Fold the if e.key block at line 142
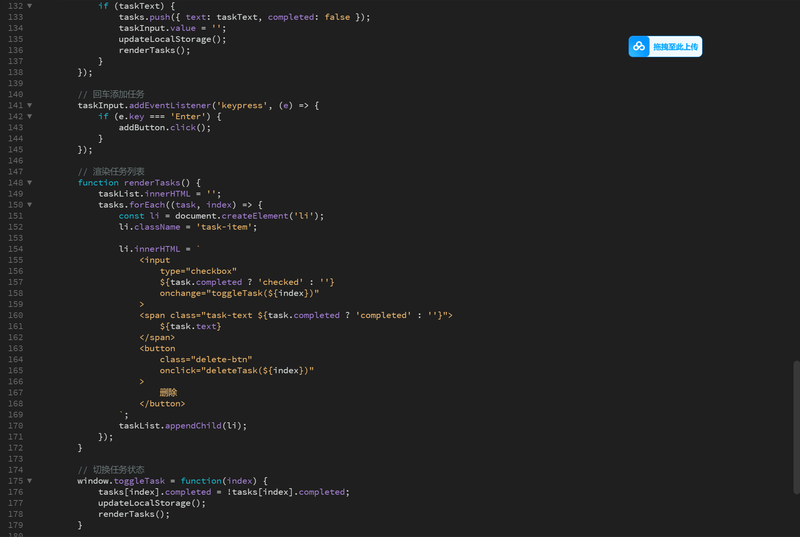The width and height of the screenshot is (800, 537). click(30, 117)
